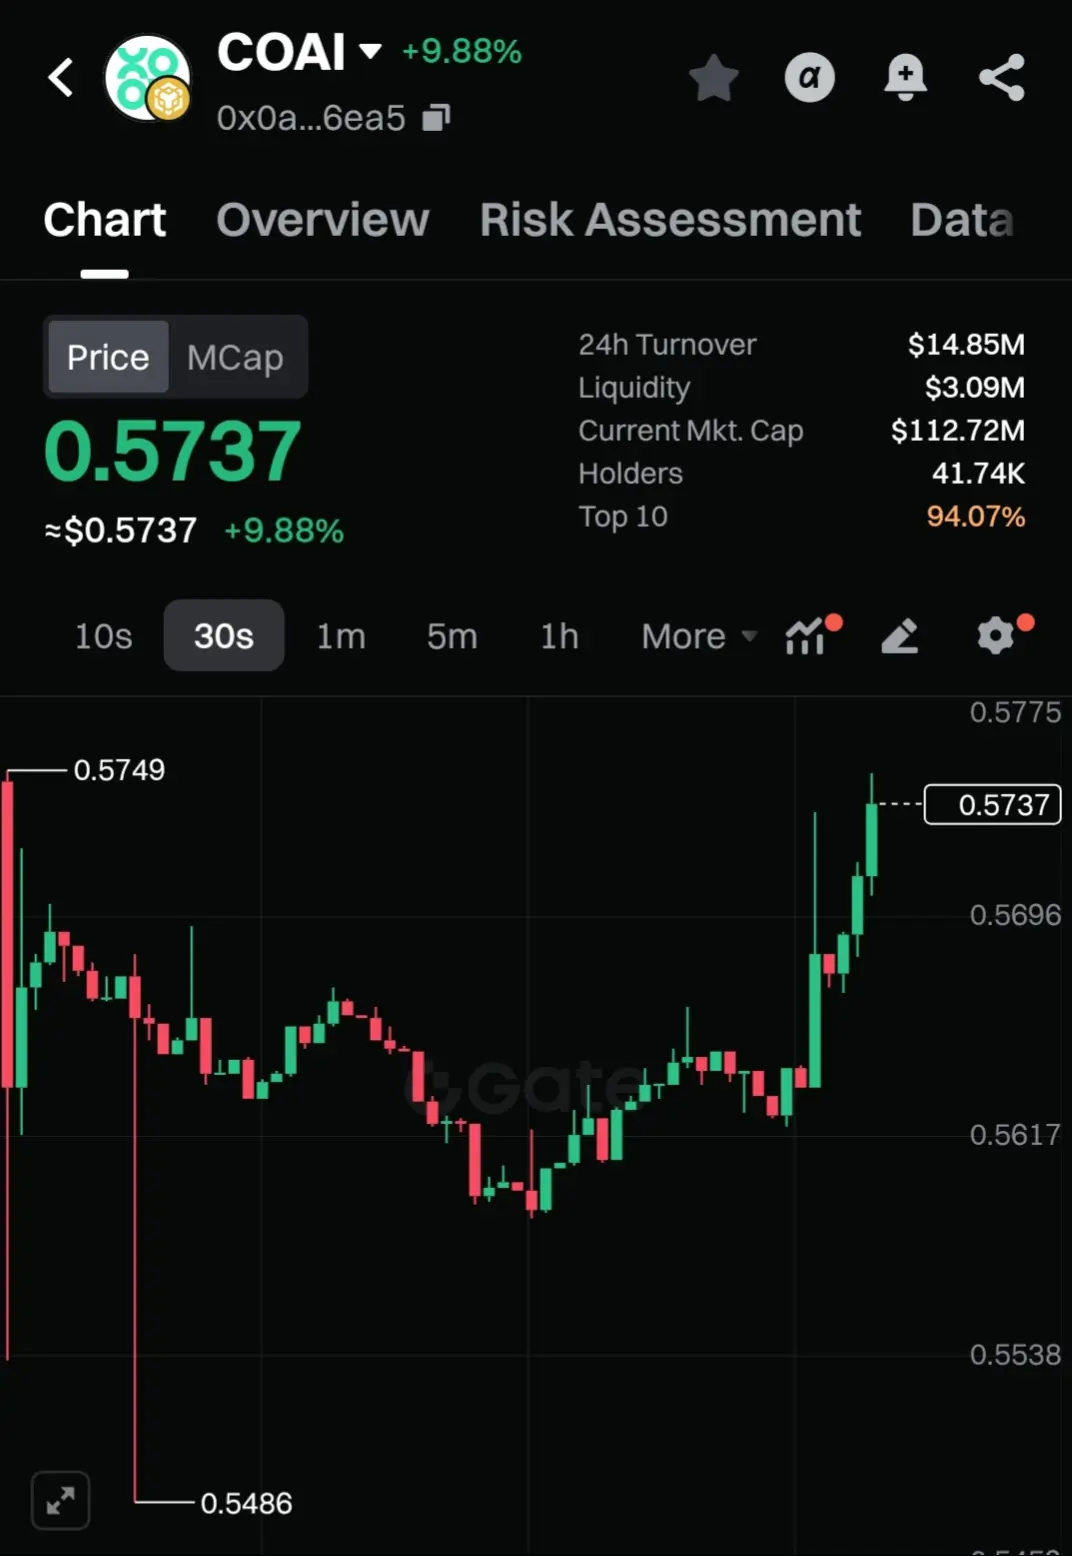Tap the Top 10 94.07% value
Viewport: 1072px width, 1556px height.
point(976,516)
